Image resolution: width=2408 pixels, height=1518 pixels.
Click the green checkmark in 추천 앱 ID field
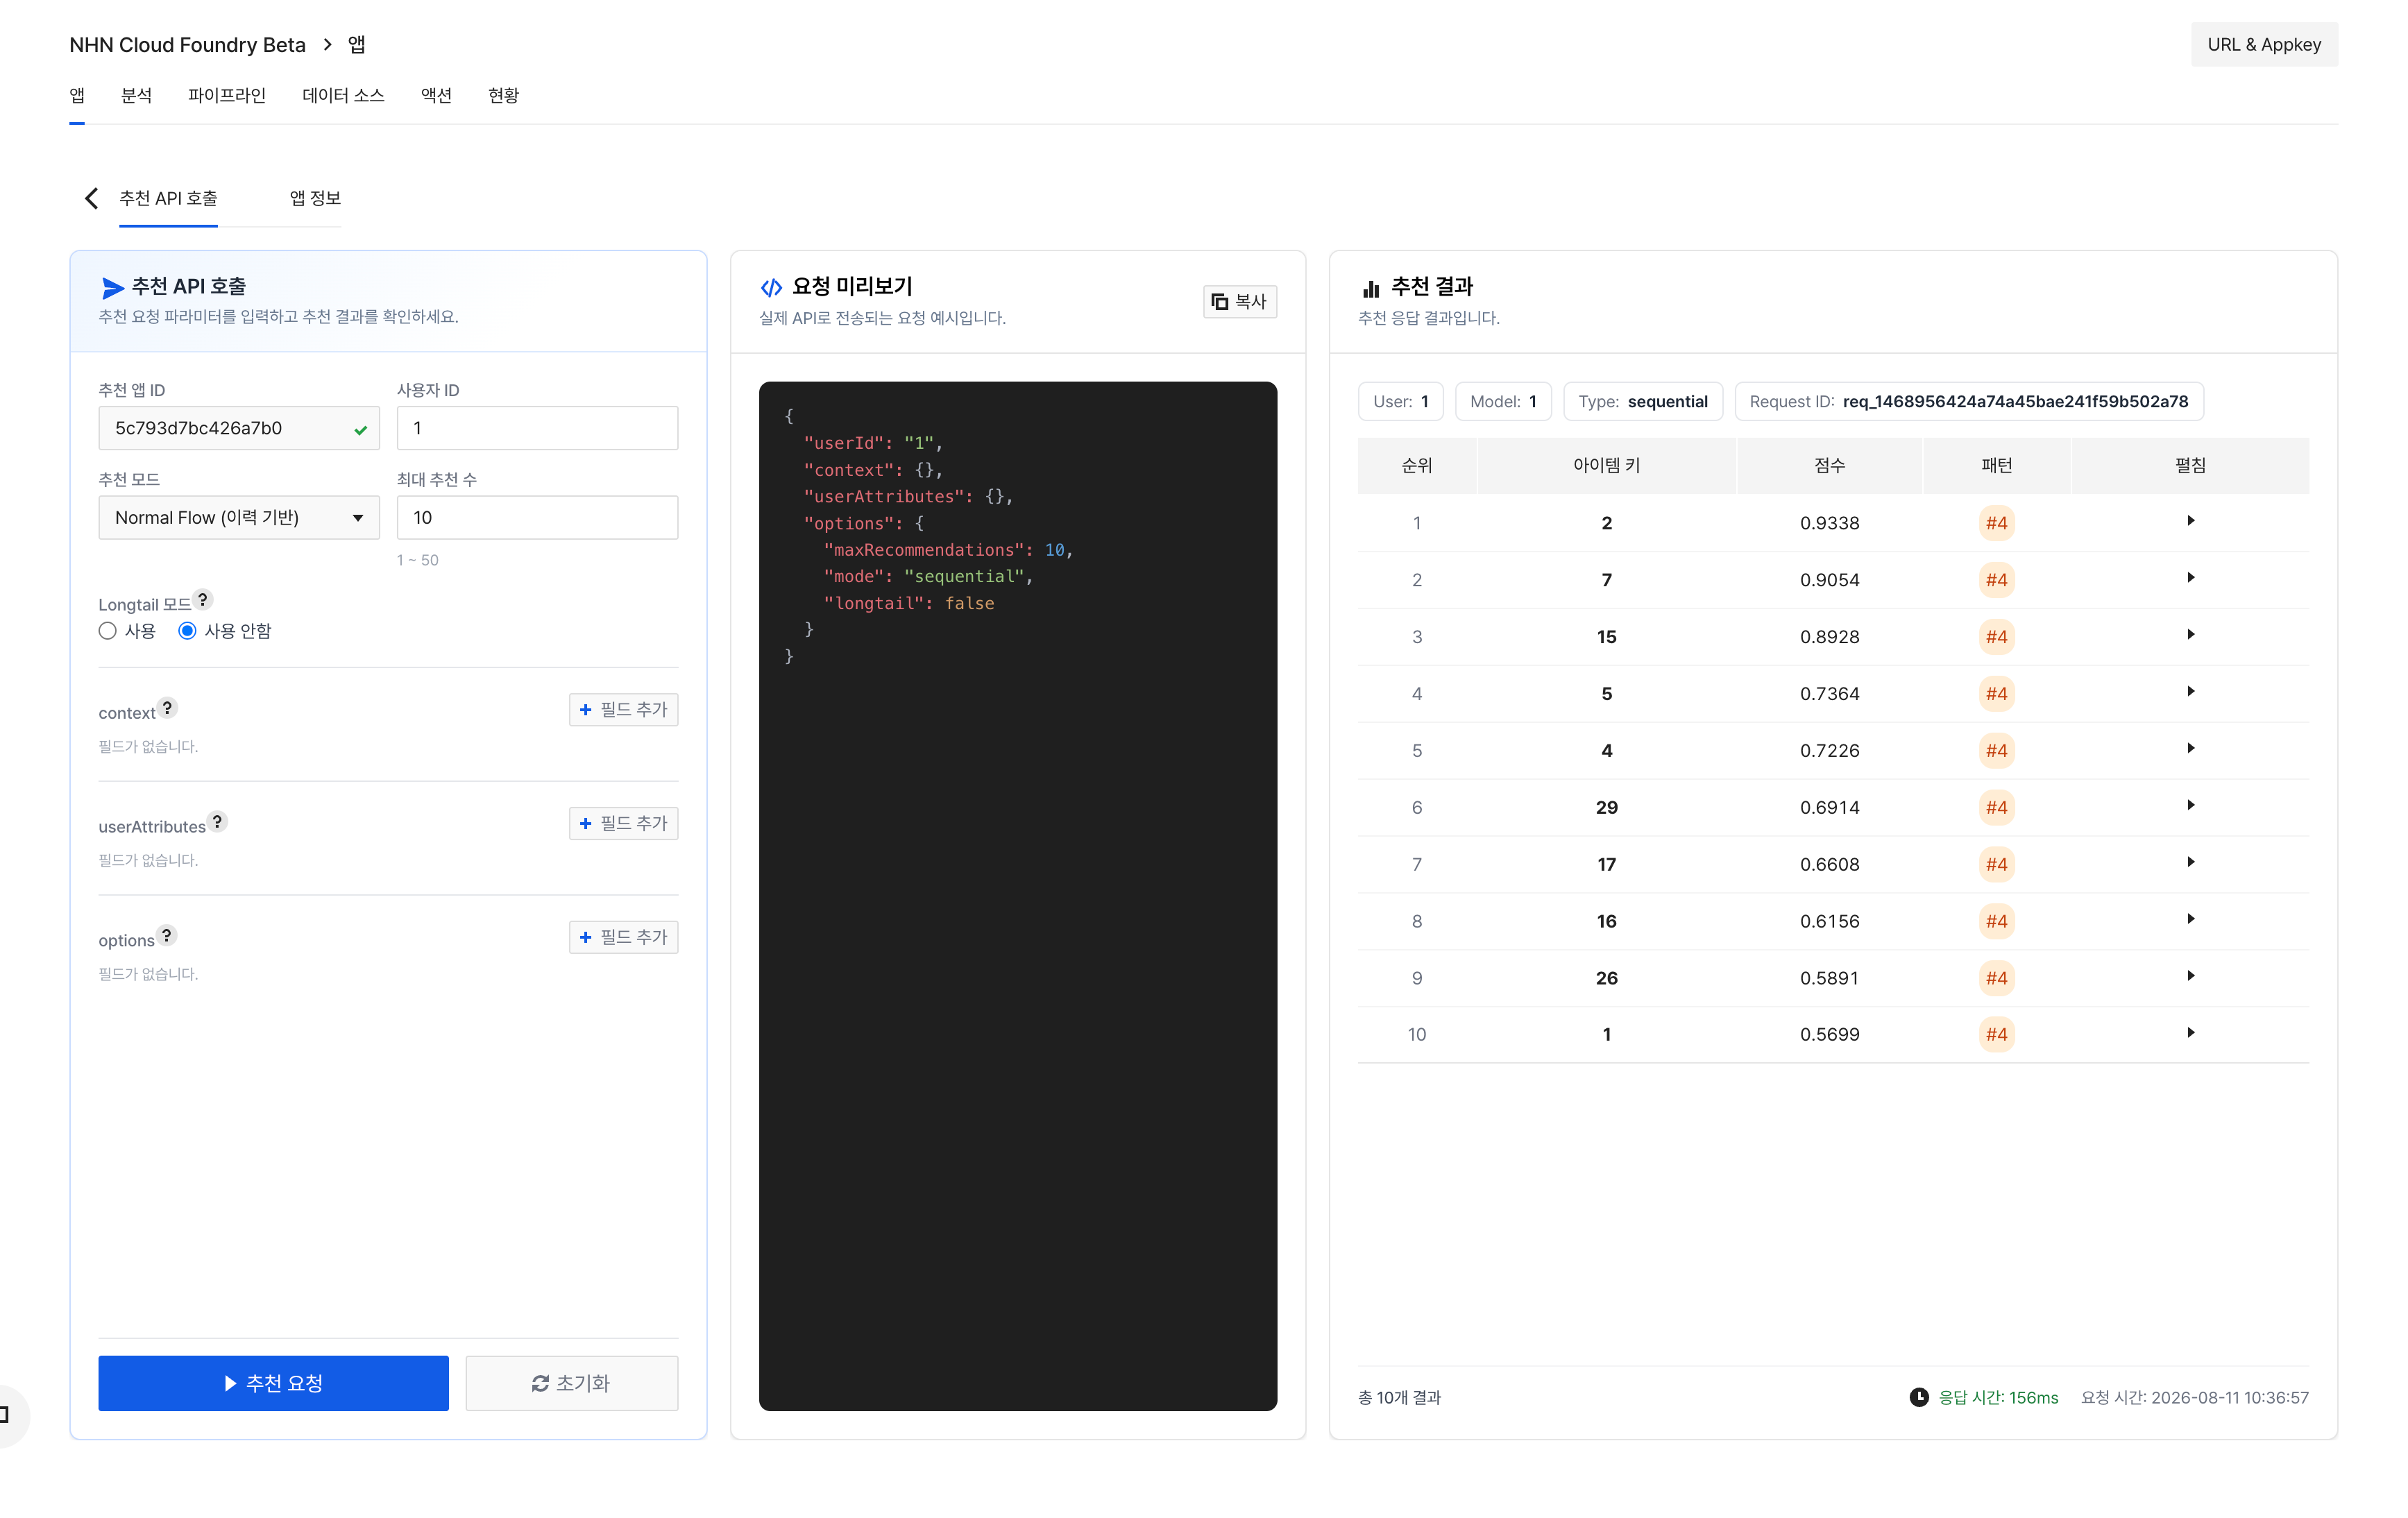click(360, 430)
